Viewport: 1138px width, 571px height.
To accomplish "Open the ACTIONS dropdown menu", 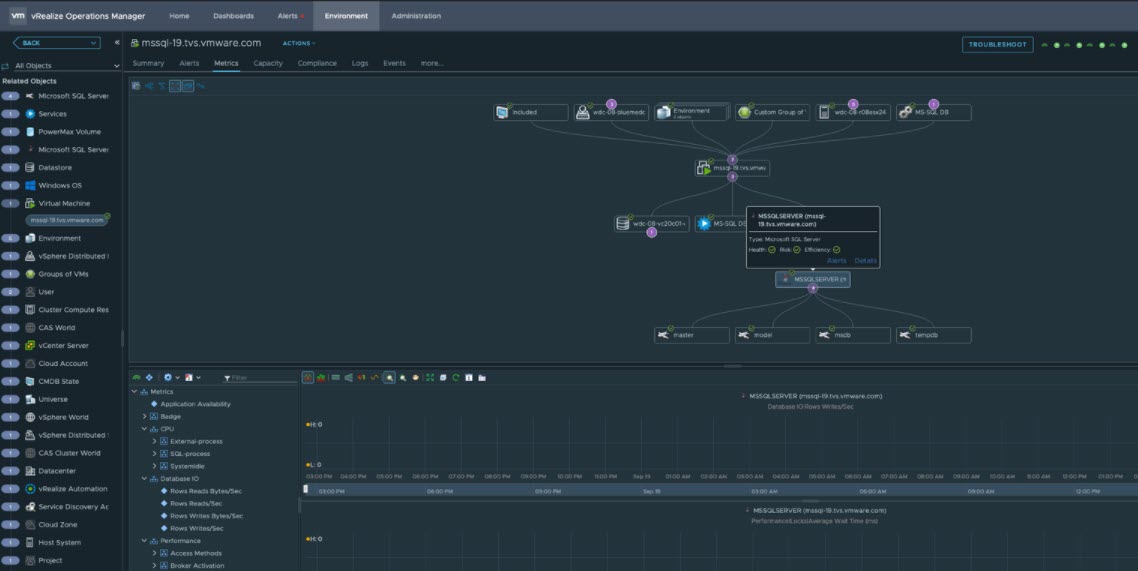I will (299, 44).
